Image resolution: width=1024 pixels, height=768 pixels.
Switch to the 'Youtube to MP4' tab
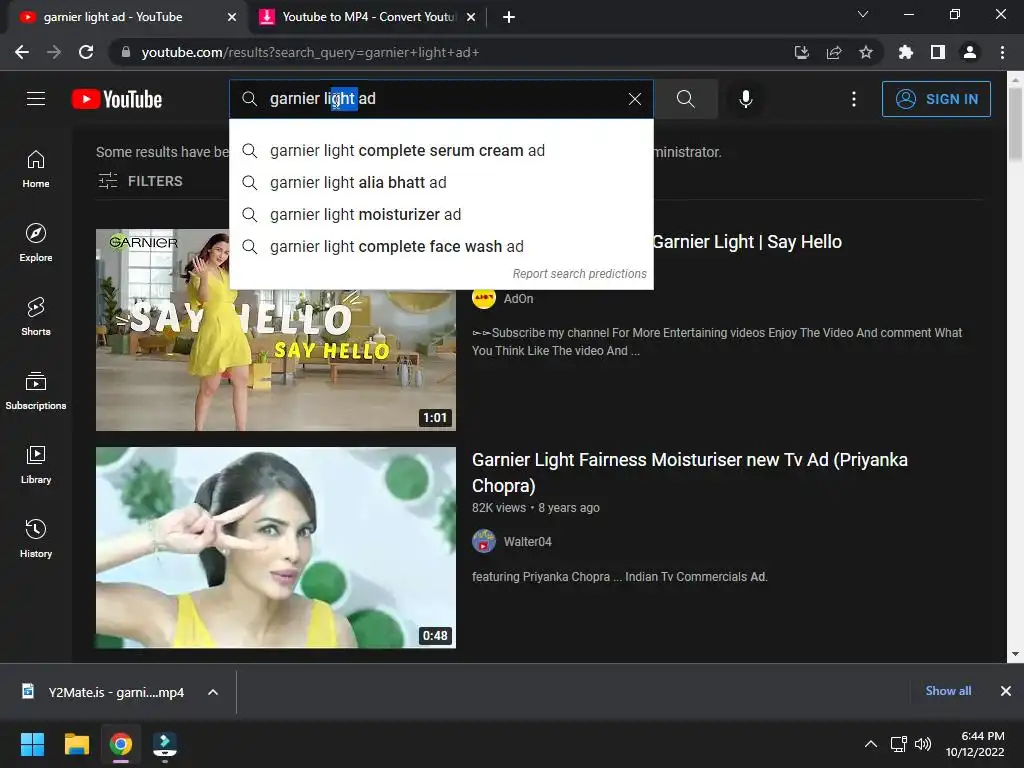pyautogui.click(x=366, y=17)
